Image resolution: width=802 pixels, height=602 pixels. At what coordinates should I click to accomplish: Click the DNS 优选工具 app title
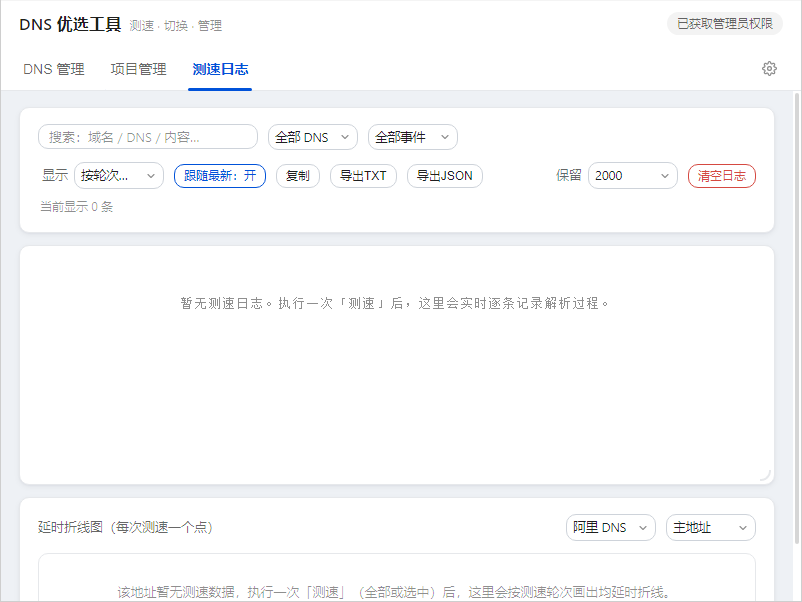point(70,24)
